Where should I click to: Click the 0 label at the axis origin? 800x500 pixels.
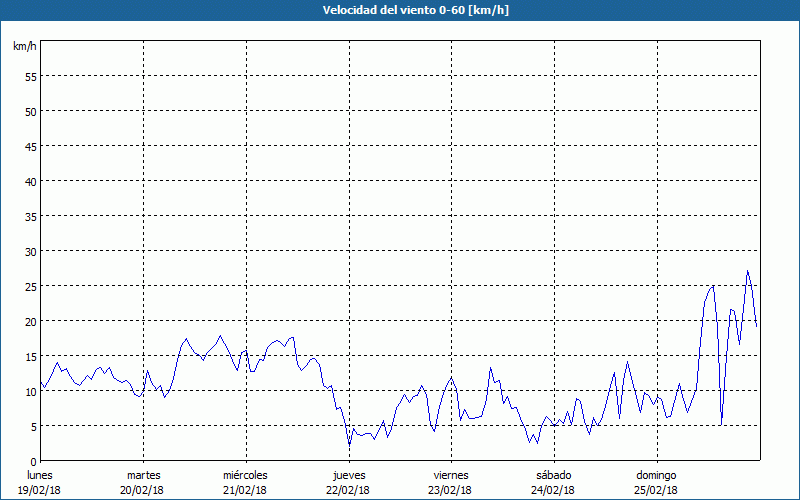coord(33,461)
